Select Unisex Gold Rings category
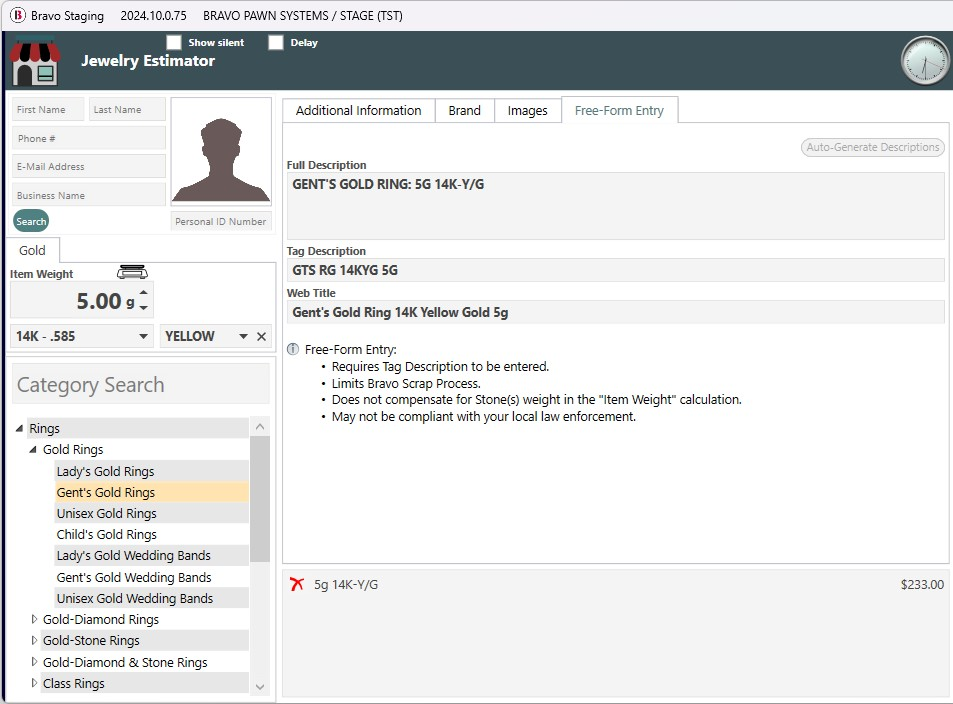Viewport: 953px width, 704px height. [151, 514]
